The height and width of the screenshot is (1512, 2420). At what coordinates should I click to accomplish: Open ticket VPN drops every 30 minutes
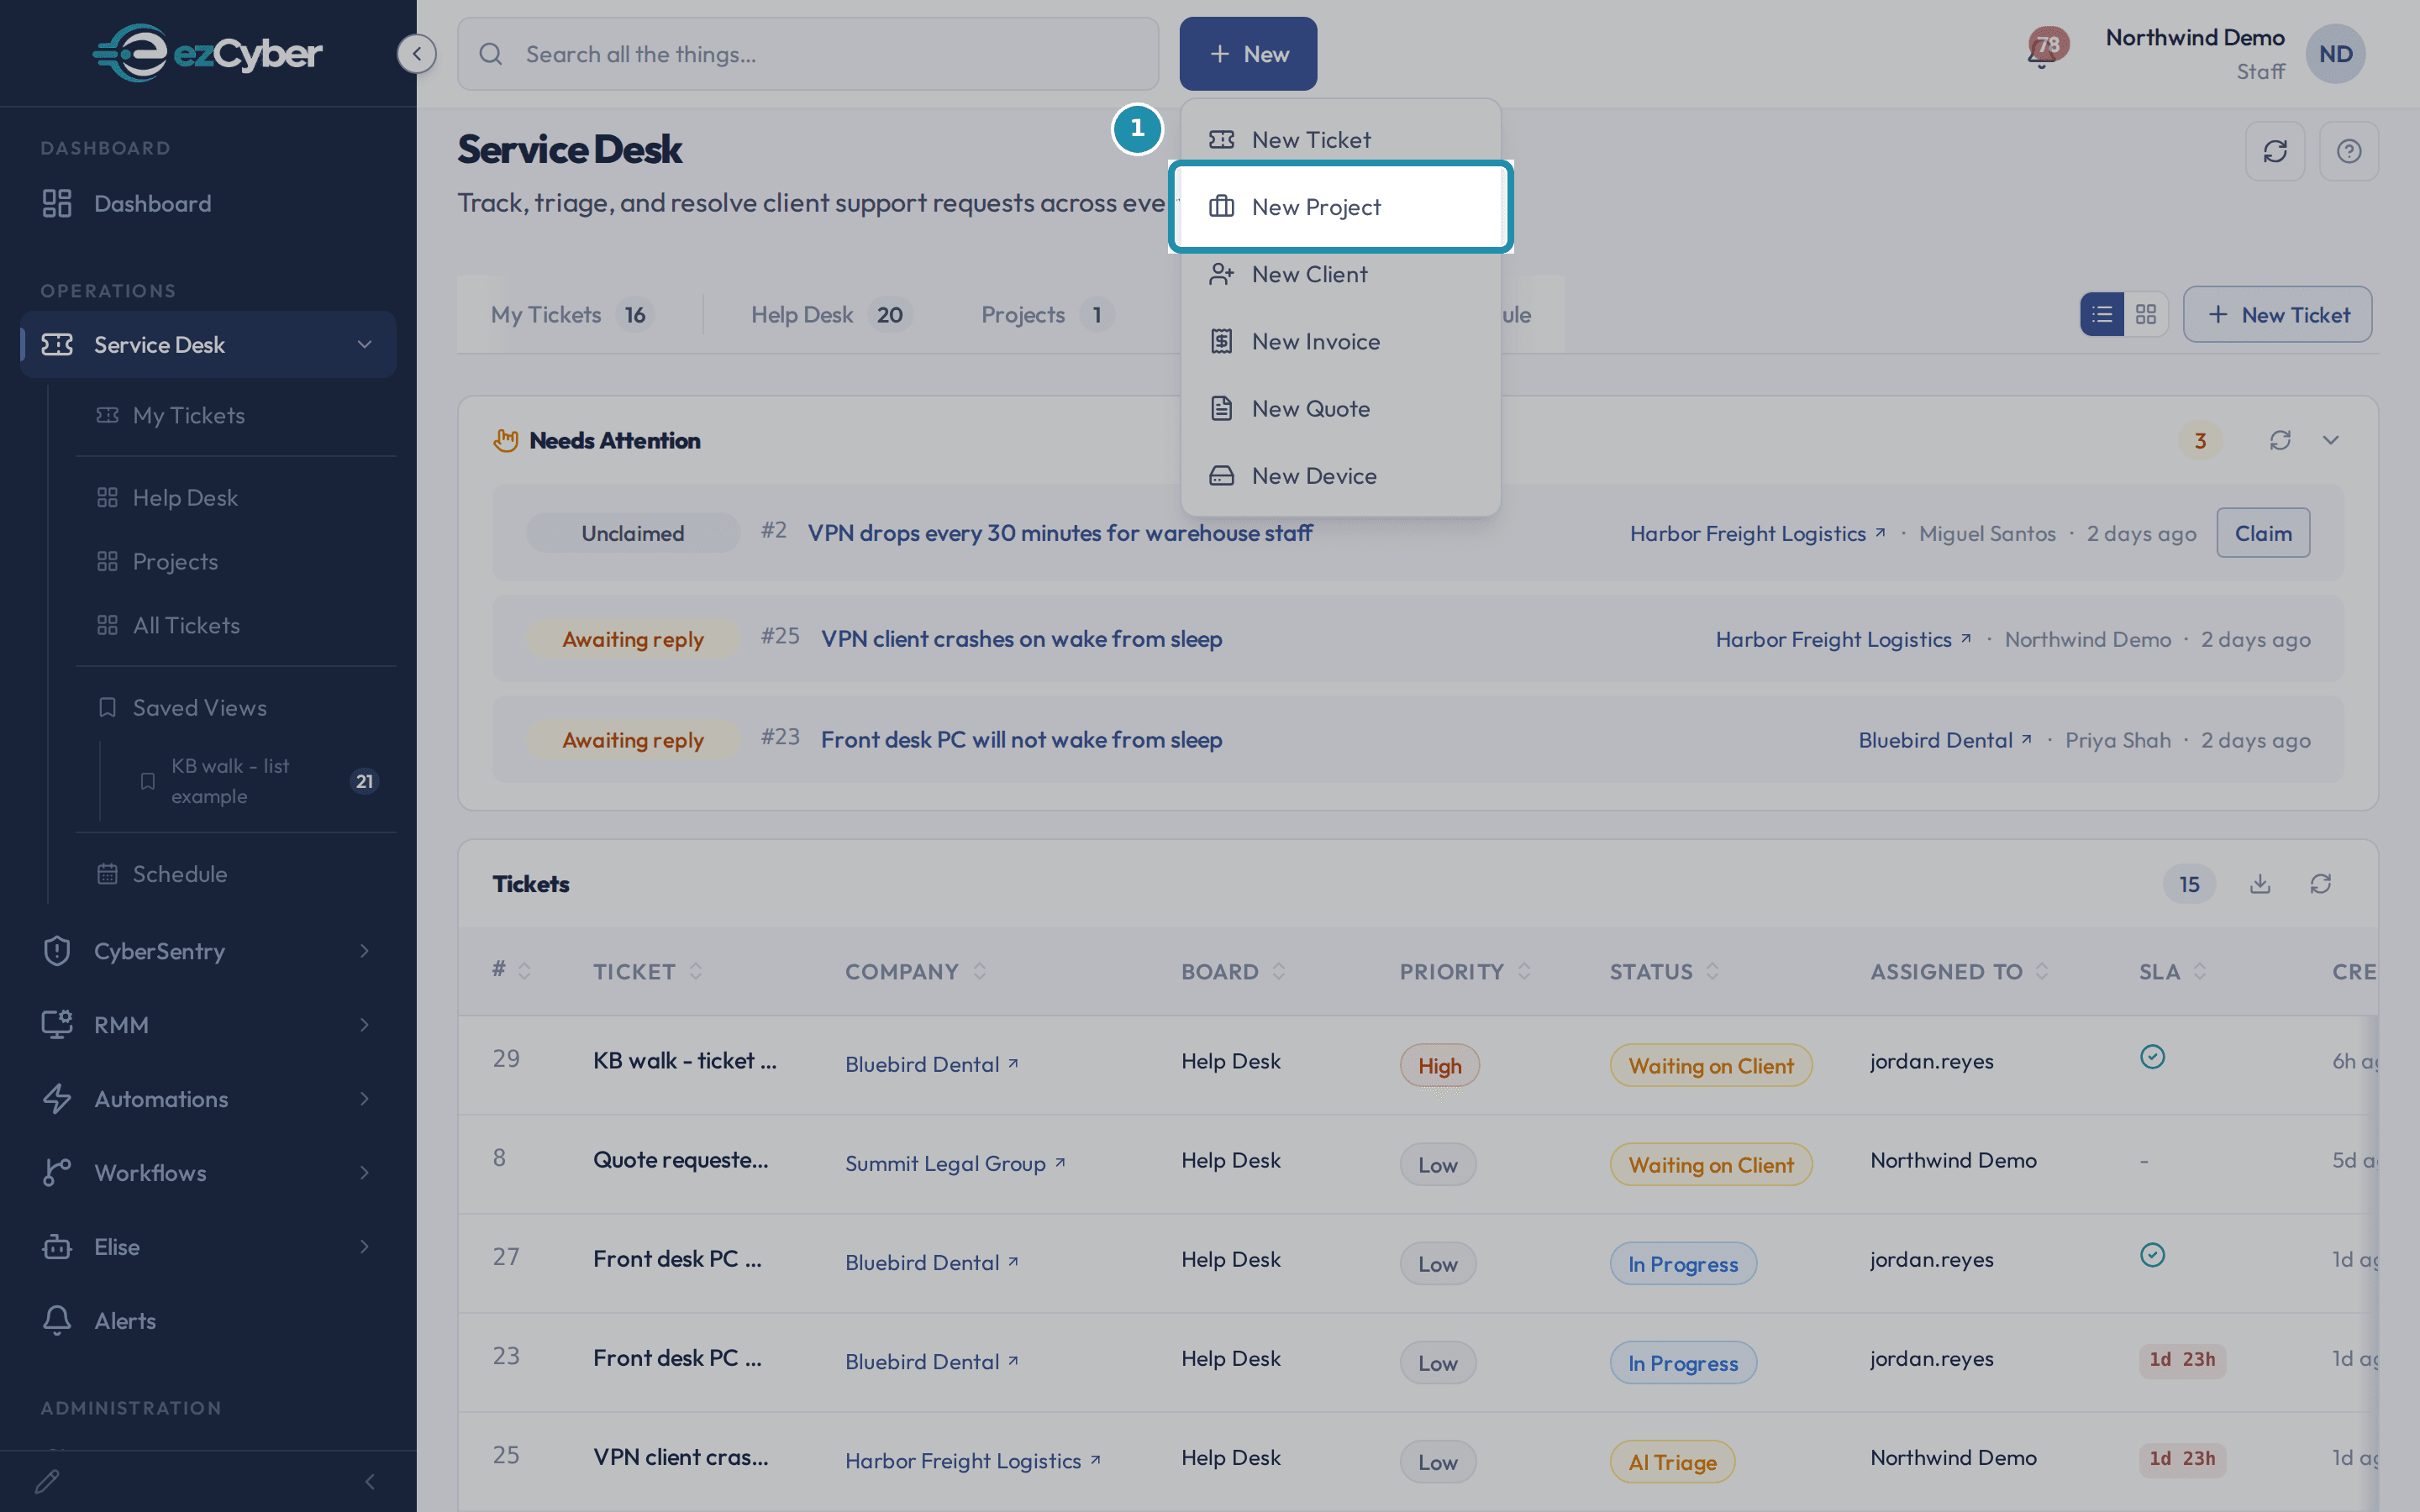1059,533
